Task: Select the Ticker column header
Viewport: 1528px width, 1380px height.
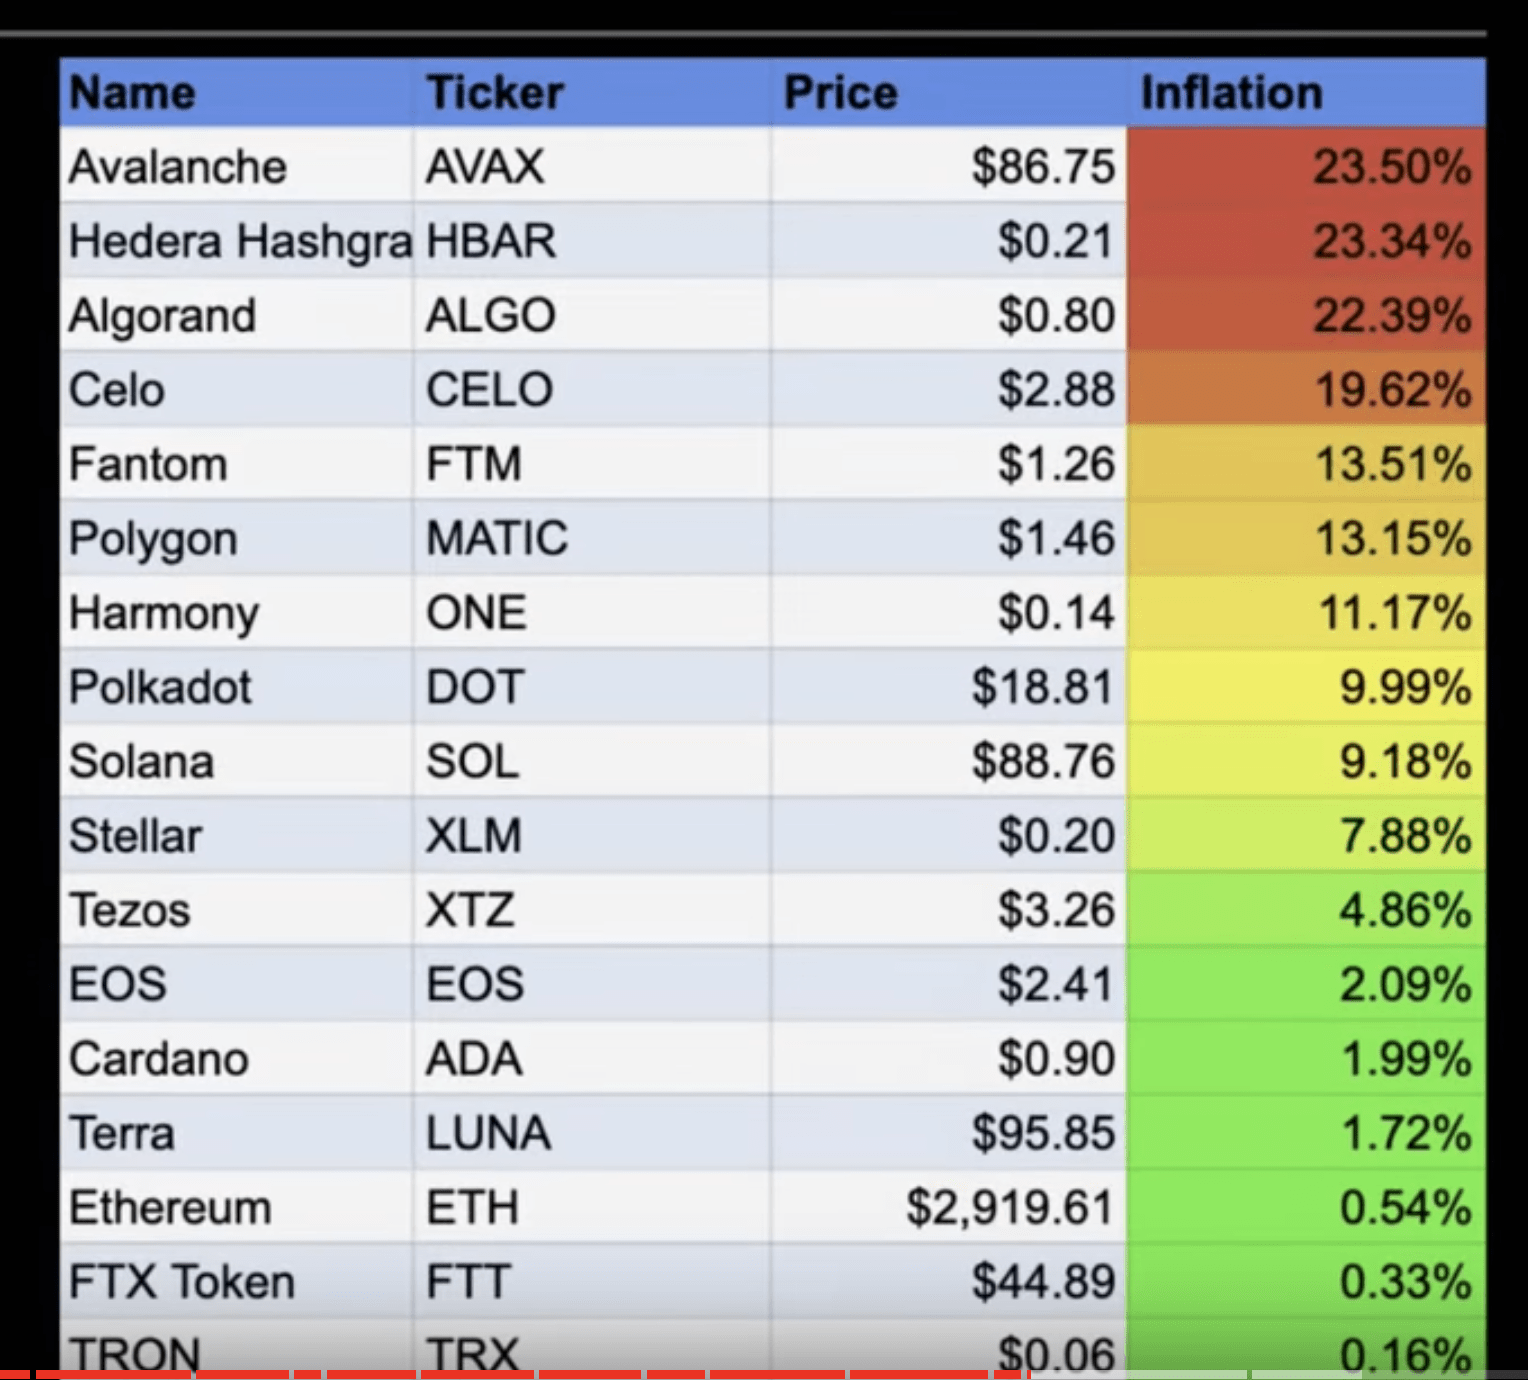Action: 592,92
